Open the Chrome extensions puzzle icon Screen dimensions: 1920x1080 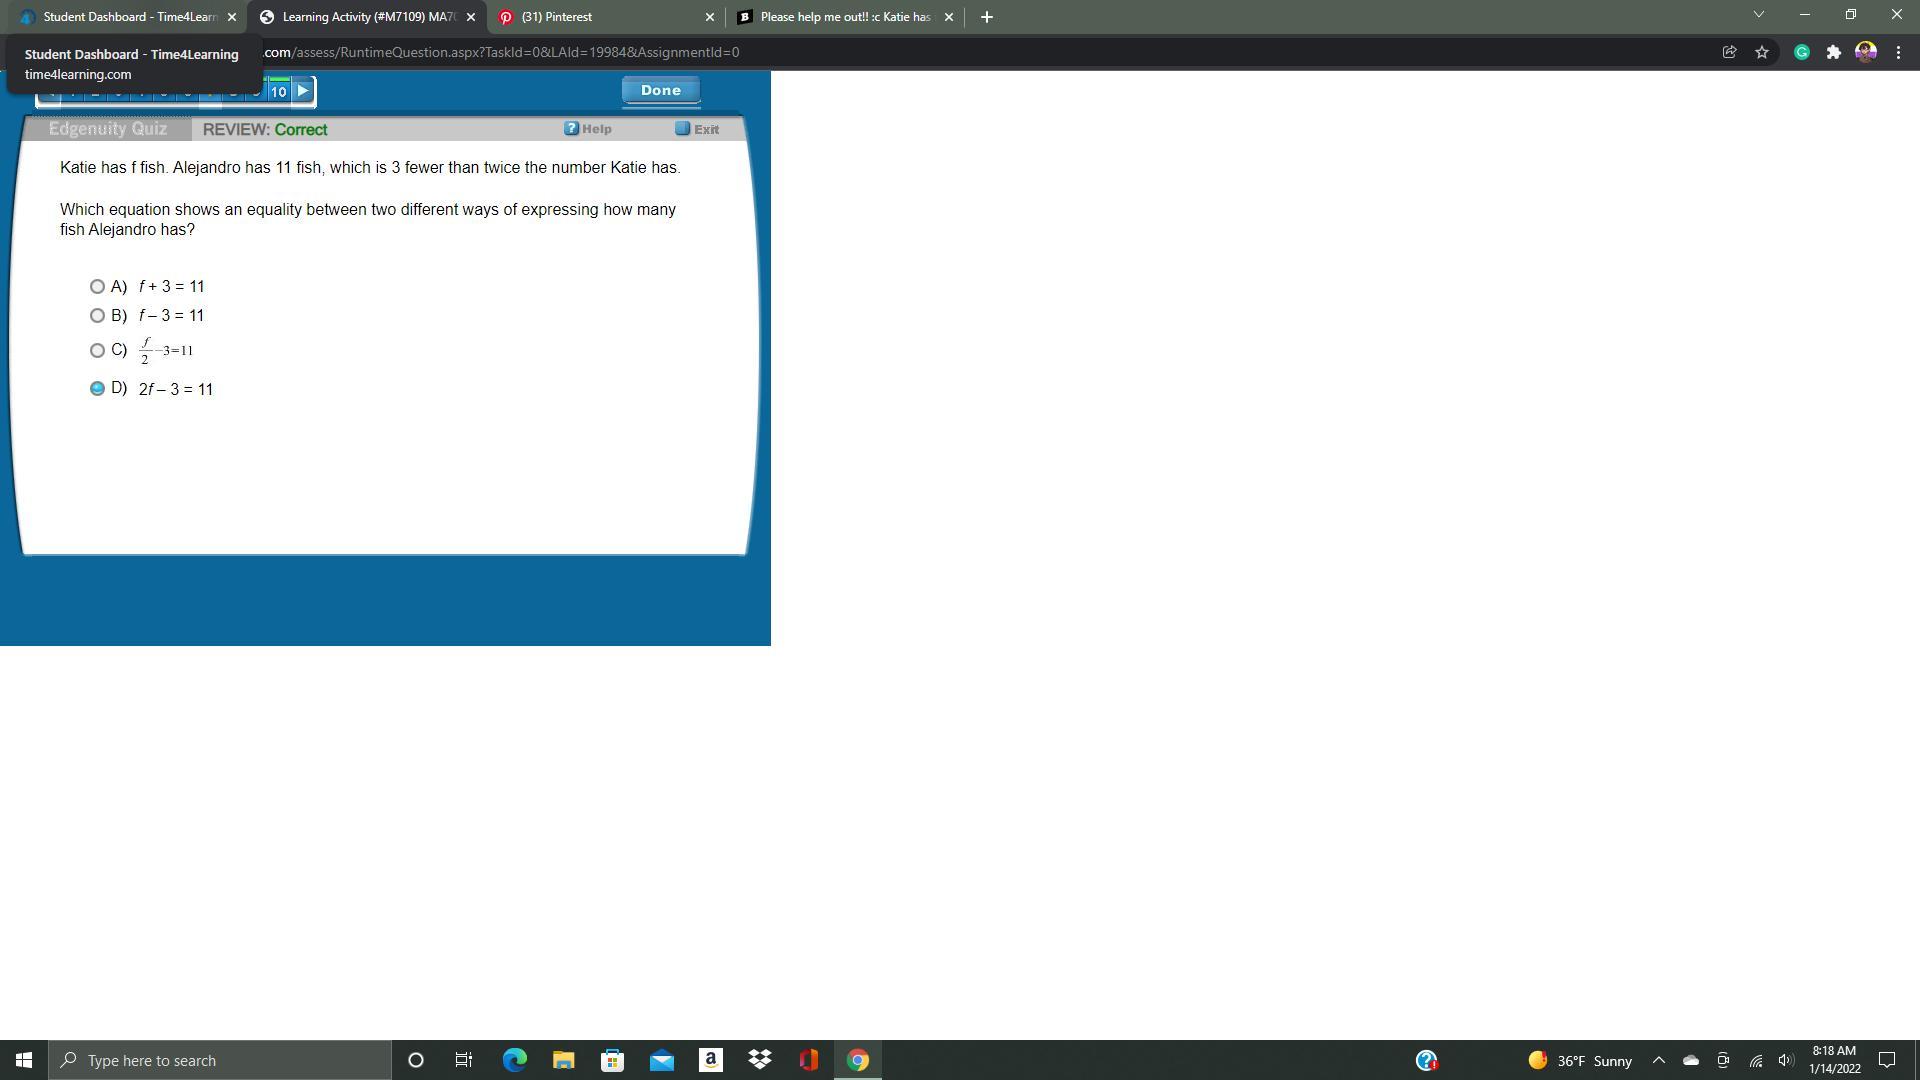(1833, 52)
